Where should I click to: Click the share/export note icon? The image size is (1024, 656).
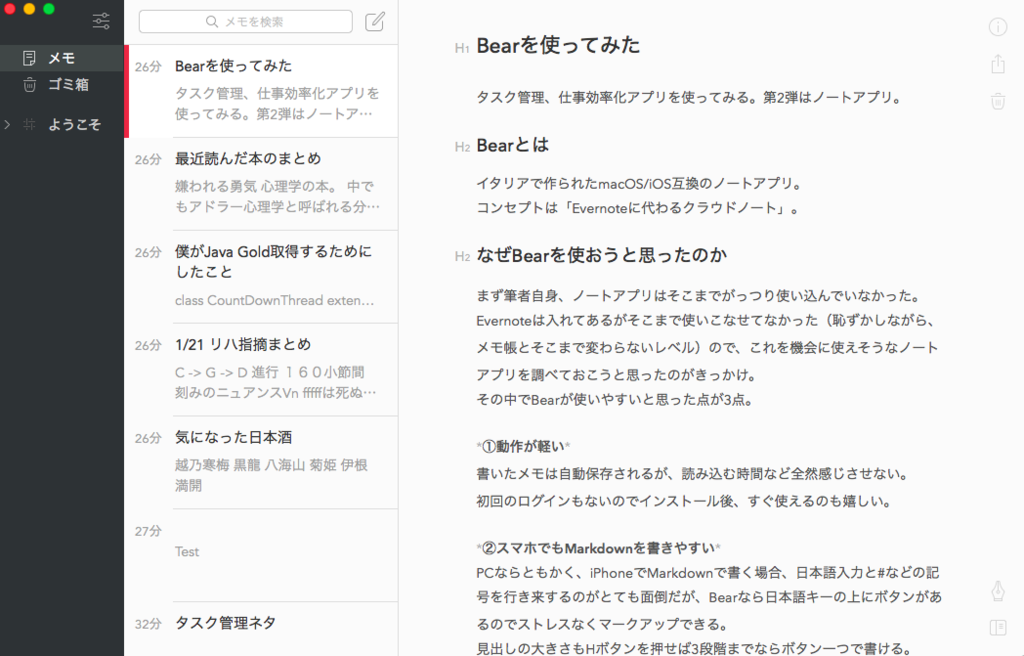click(x=998, y=64)
